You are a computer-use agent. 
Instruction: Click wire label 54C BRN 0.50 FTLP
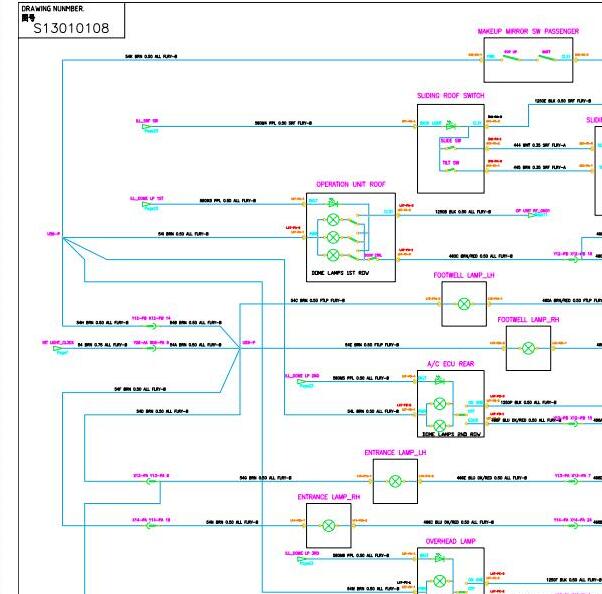[318, 300]
